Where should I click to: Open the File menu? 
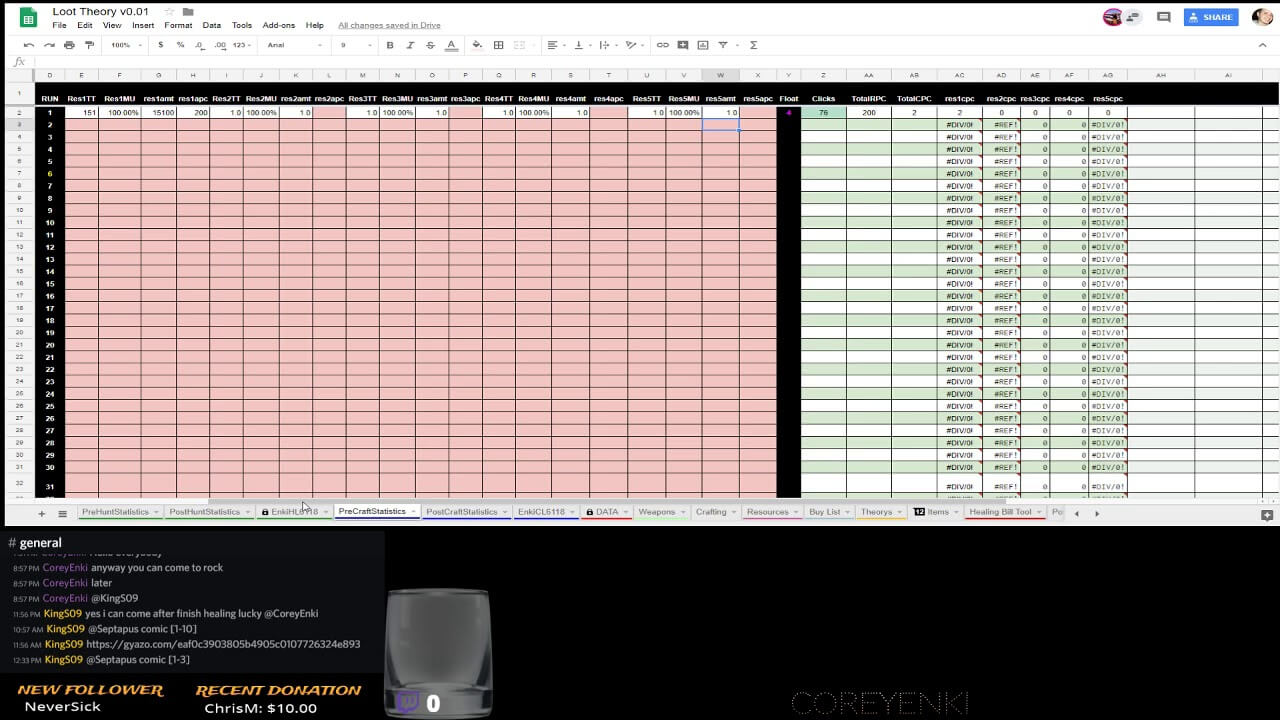pyautogui.click(x=60, y=25)
